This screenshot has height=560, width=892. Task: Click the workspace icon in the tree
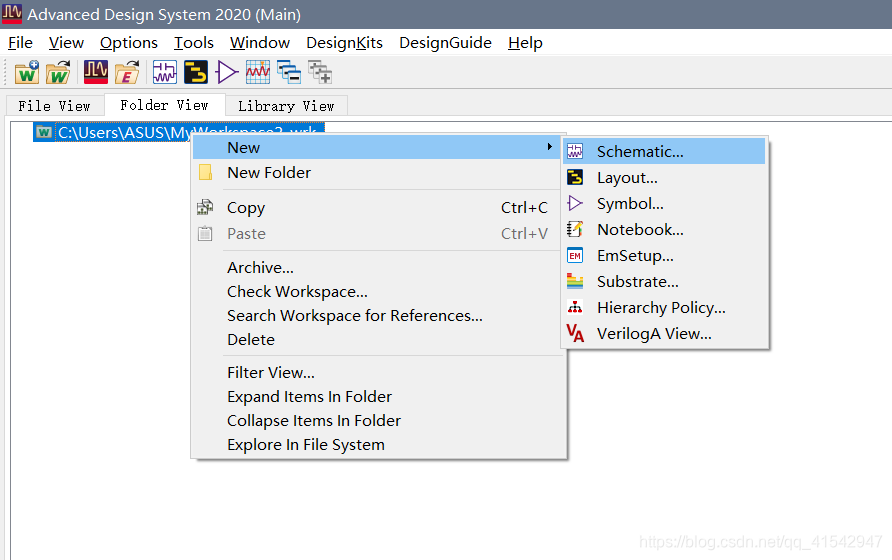tap(44, 133)
